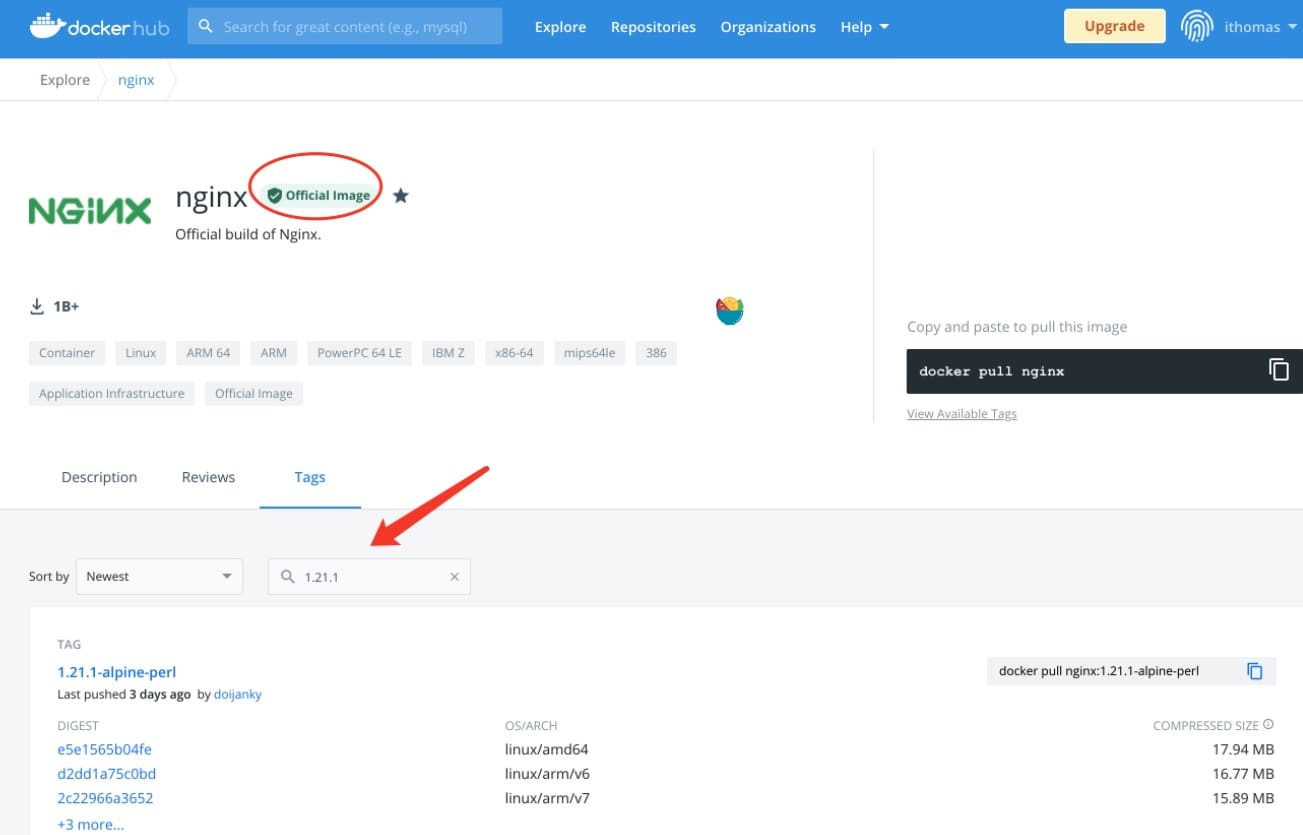This screenshot has width=1303, height=835.
Task: Click the Upgrade button
Action: tap(1114, 26)
